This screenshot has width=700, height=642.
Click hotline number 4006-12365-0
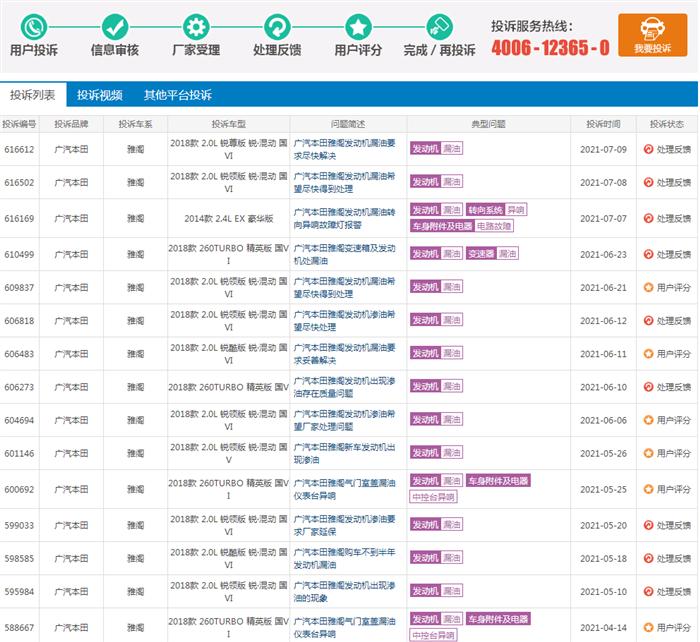[550, 47]
